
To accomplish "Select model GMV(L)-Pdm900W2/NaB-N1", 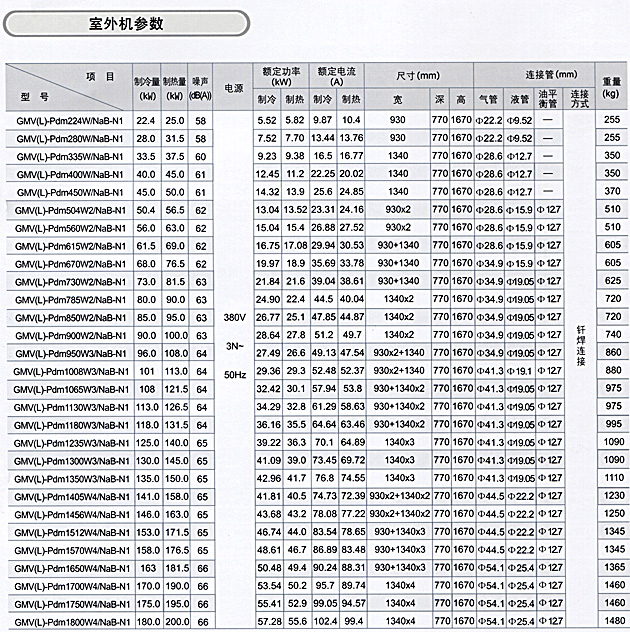I will click(x=70, y=336).
